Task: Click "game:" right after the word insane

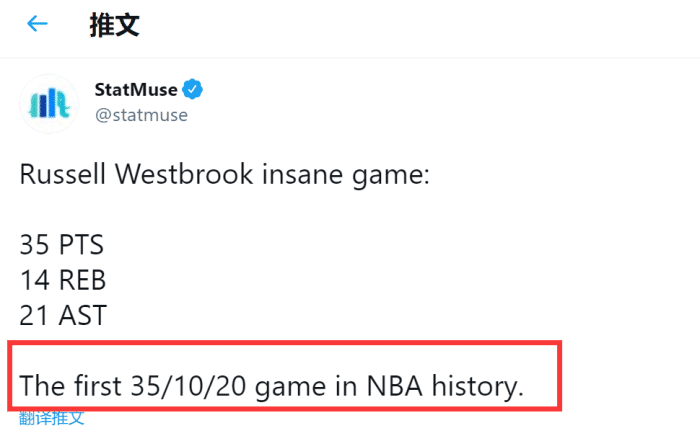Action: pos(392,175)
